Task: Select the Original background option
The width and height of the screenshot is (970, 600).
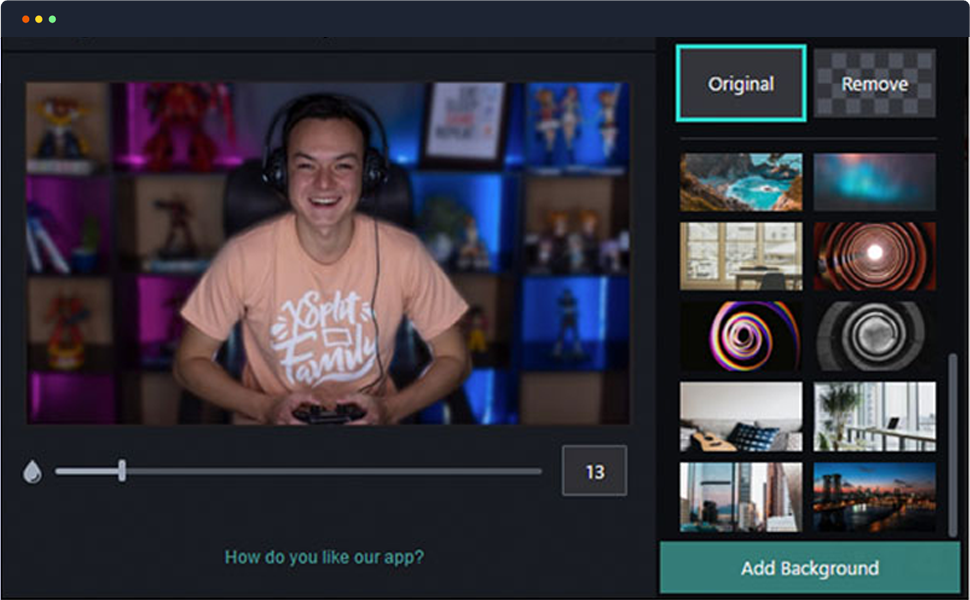Action: point(741,84)
